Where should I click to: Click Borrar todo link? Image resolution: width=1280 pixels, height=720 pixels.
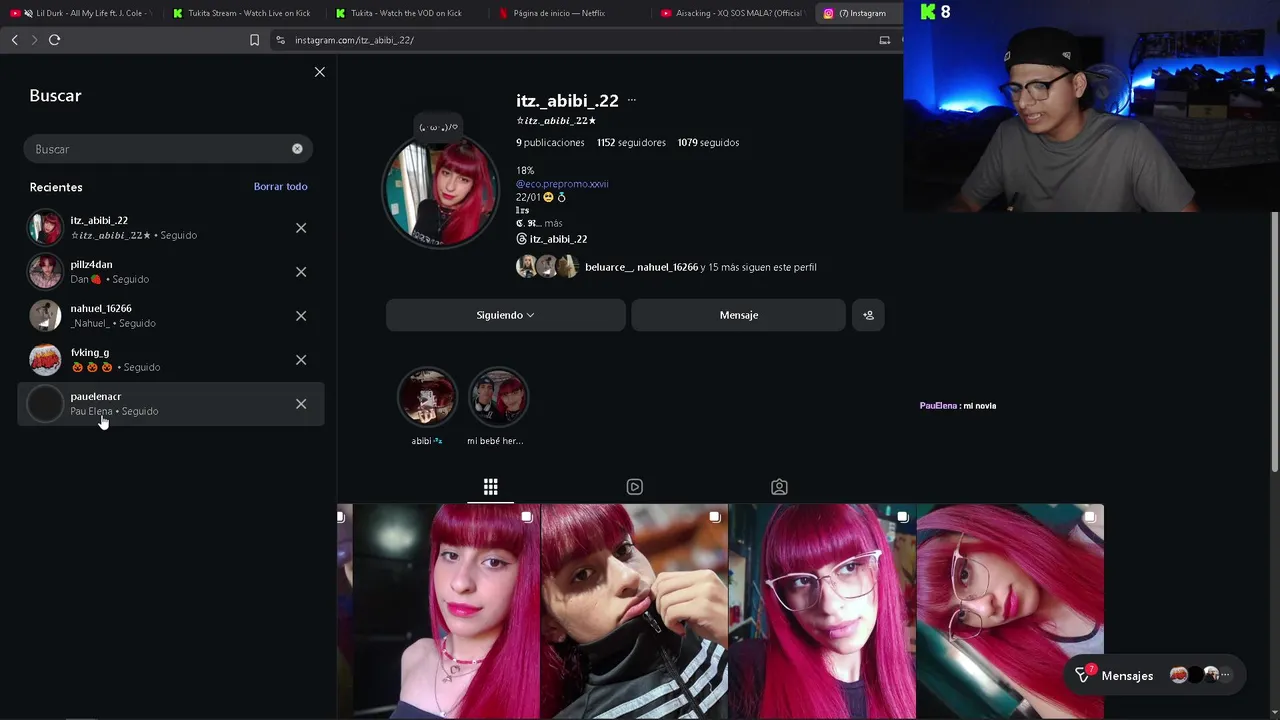[x=280, y=186]
